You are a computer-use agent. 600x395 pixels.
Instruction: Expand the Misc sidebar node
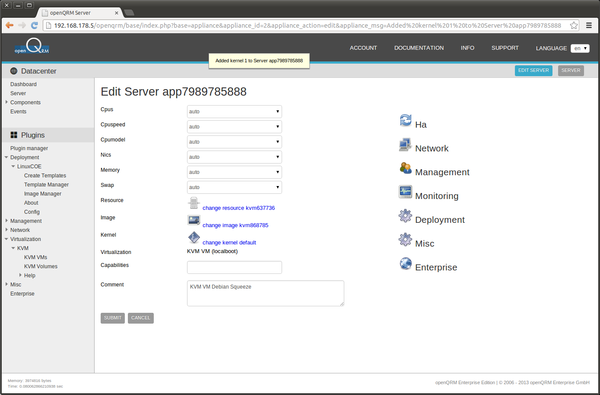coord(7,284)
